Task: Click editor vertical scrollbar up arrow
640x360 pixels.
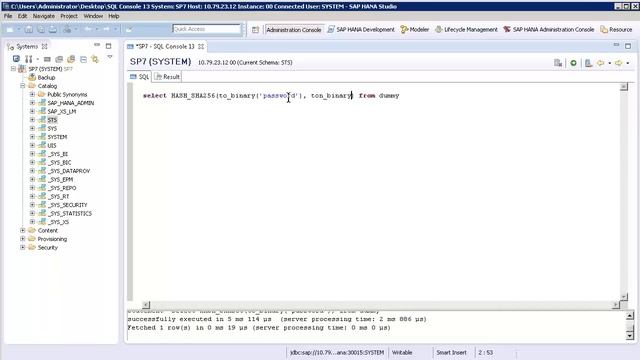Action: coord(624,87)
